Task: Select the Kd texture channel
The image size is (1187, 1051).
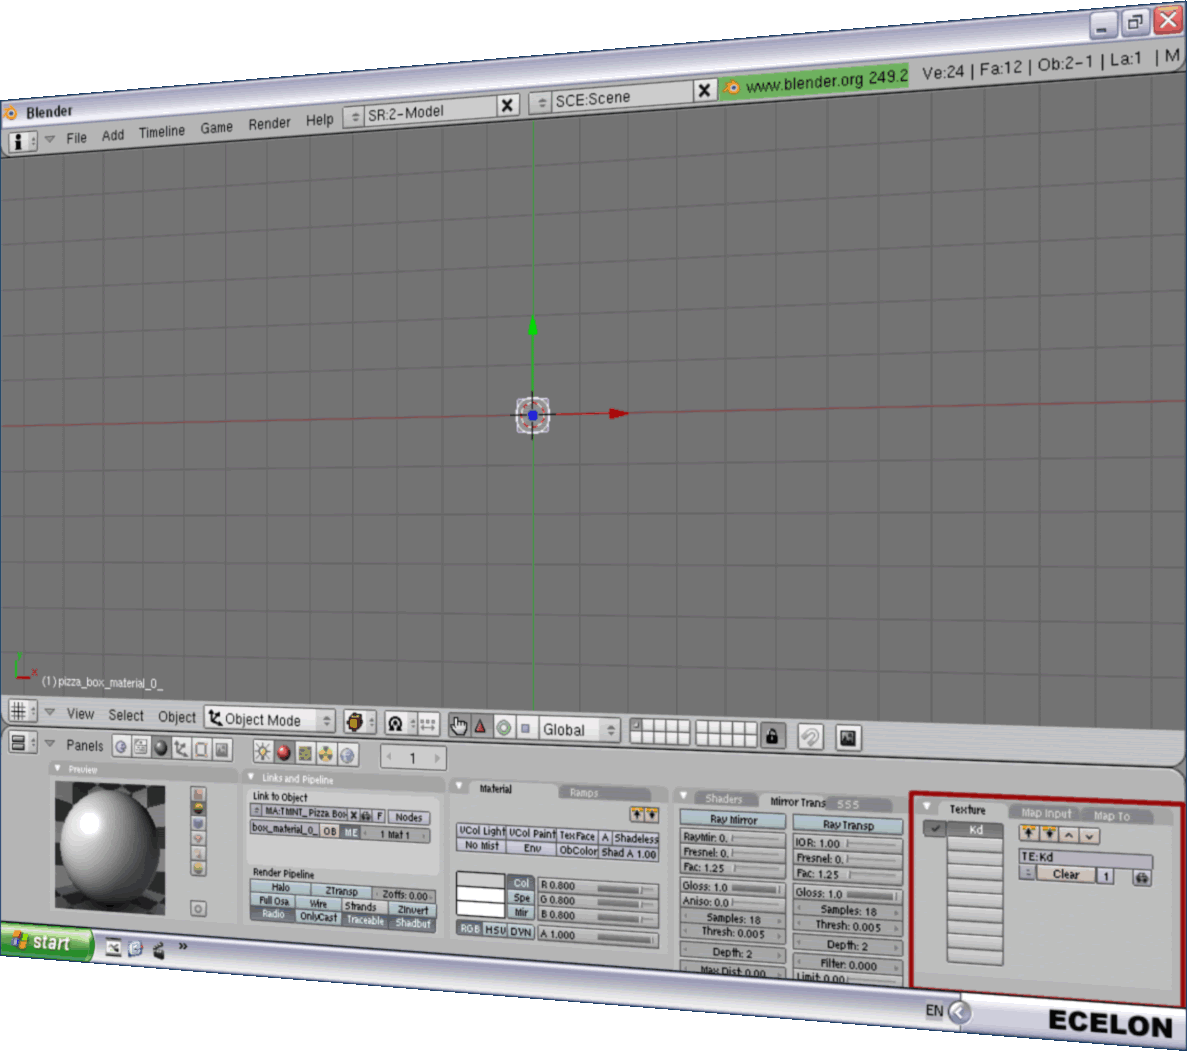Action: pos(975,830)
